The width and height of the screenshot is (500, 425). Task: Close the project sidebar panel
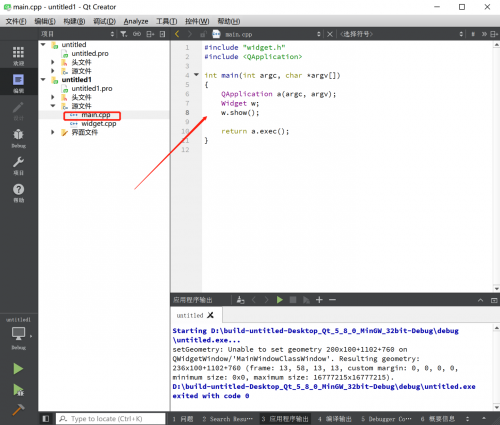coord(162,34)
